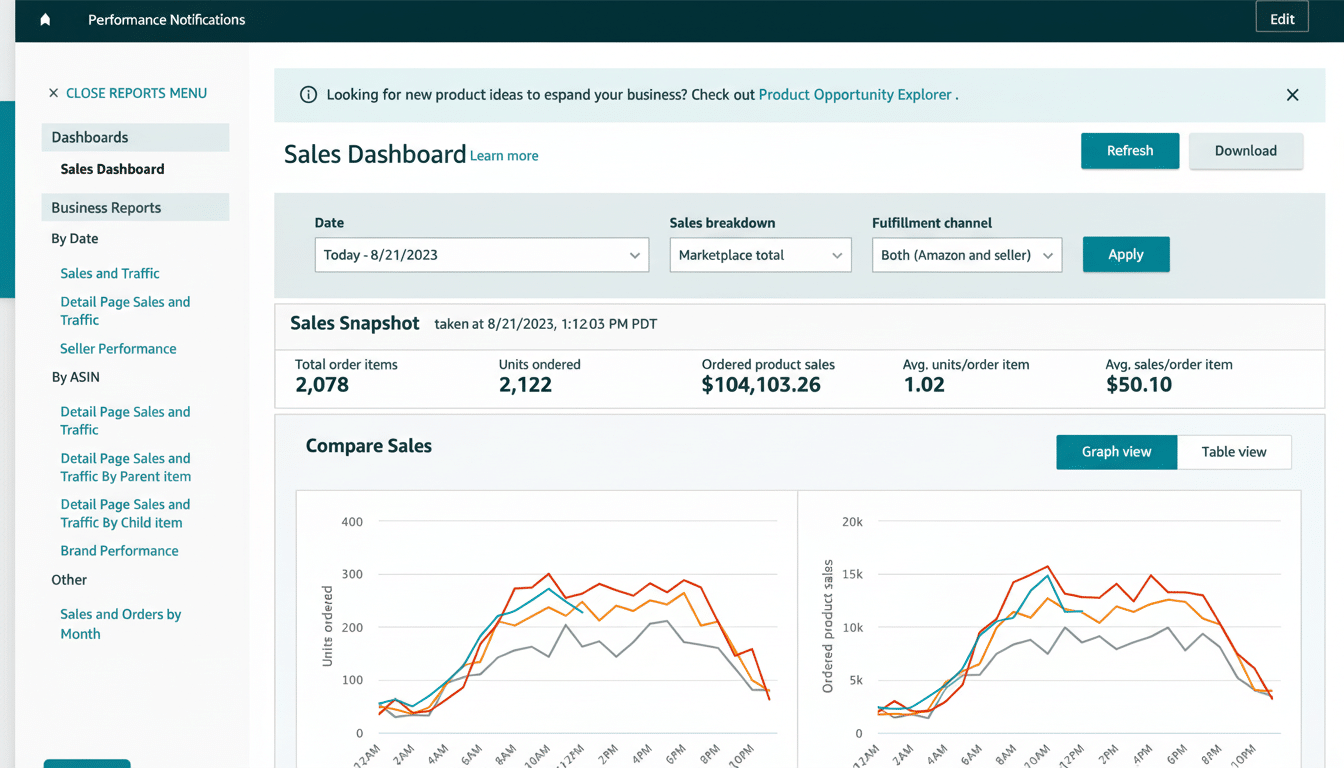Download the sales report
1344x768 pixels.
click(1246, 150)
